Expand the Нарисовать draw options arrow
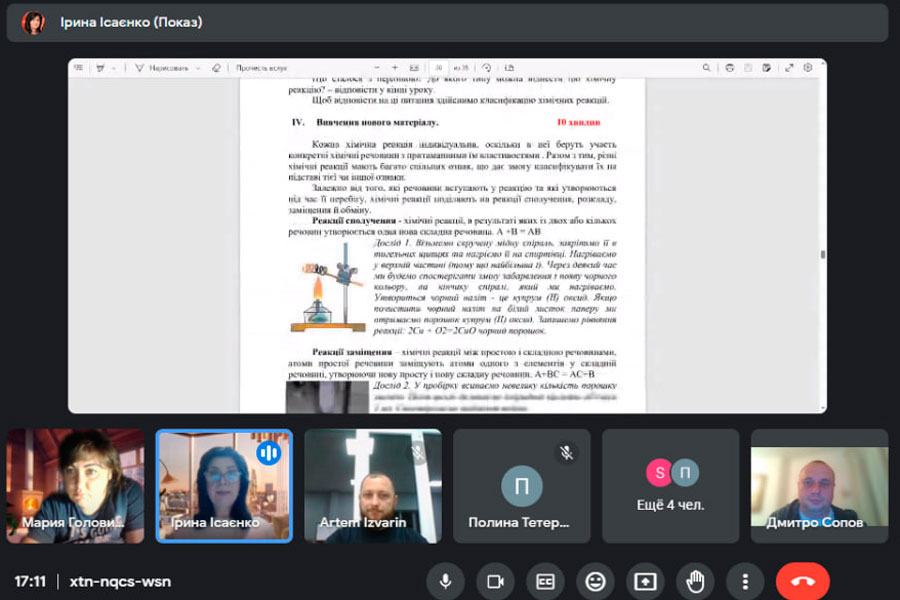 point(198,68)
